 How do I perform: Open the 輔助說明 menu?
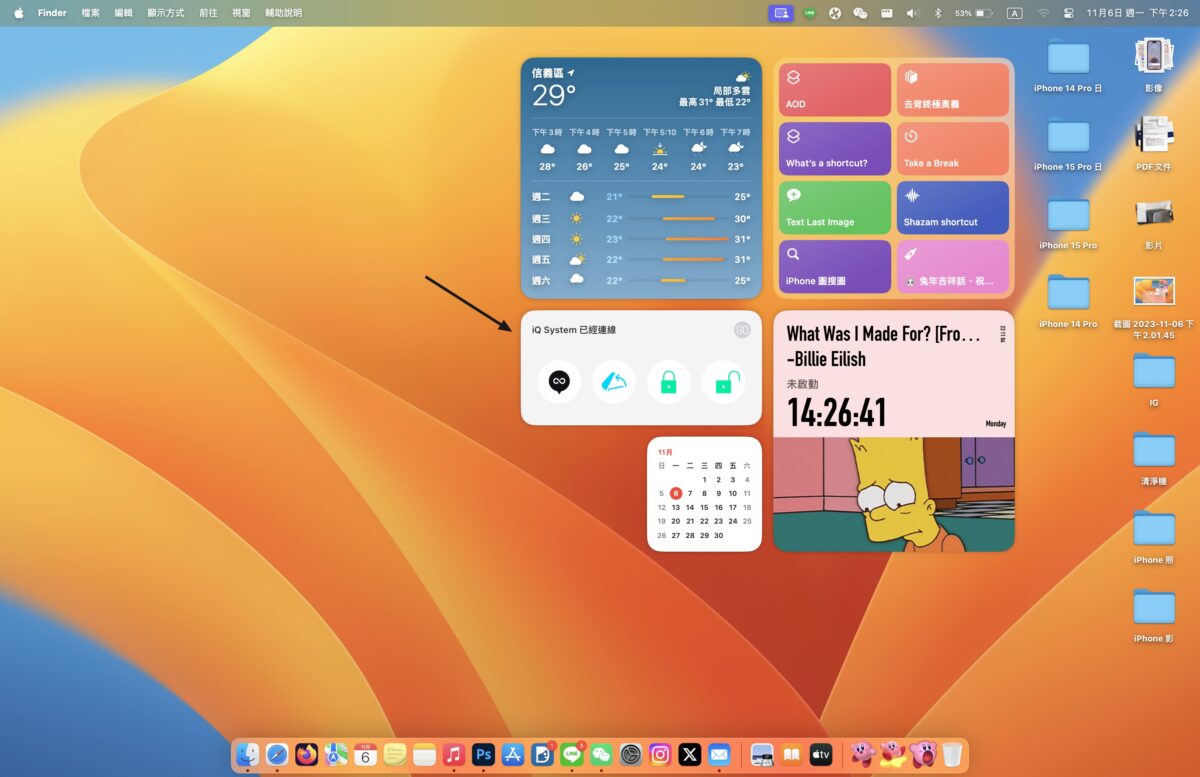click(283, 13)
